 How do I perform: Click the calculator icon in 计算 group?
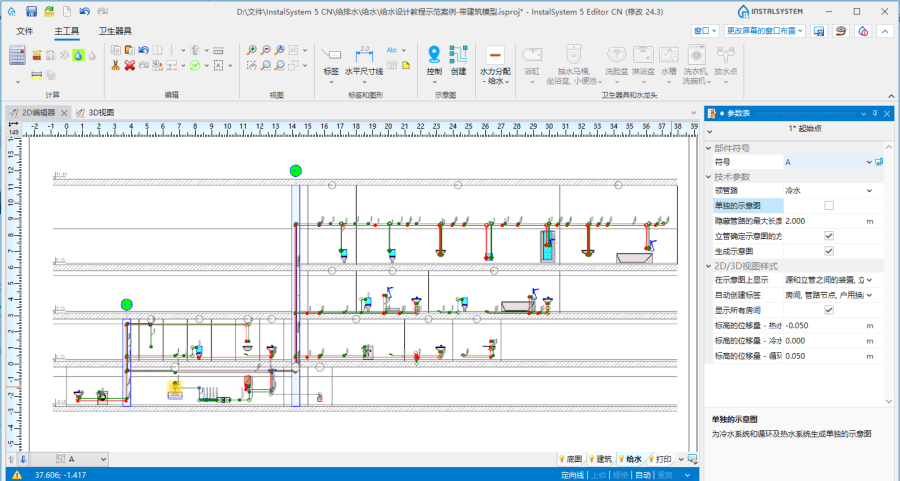(x=17, y=55)
